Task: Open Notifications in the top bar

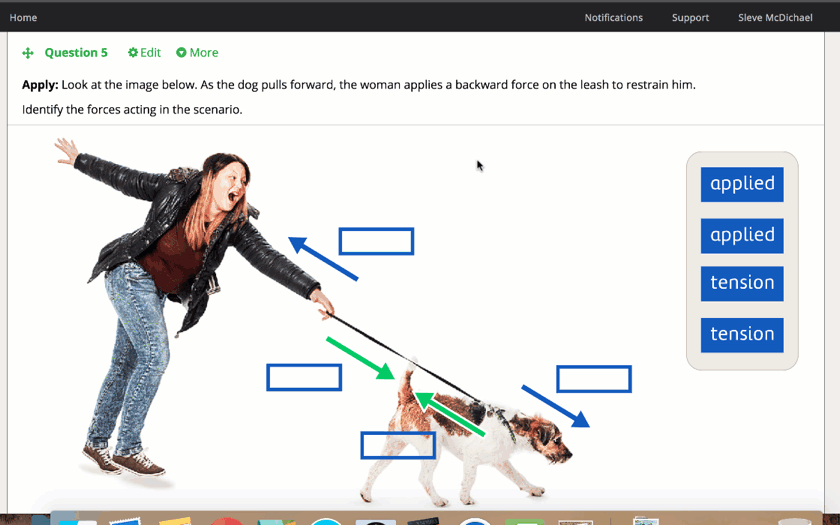Action: 613,18
